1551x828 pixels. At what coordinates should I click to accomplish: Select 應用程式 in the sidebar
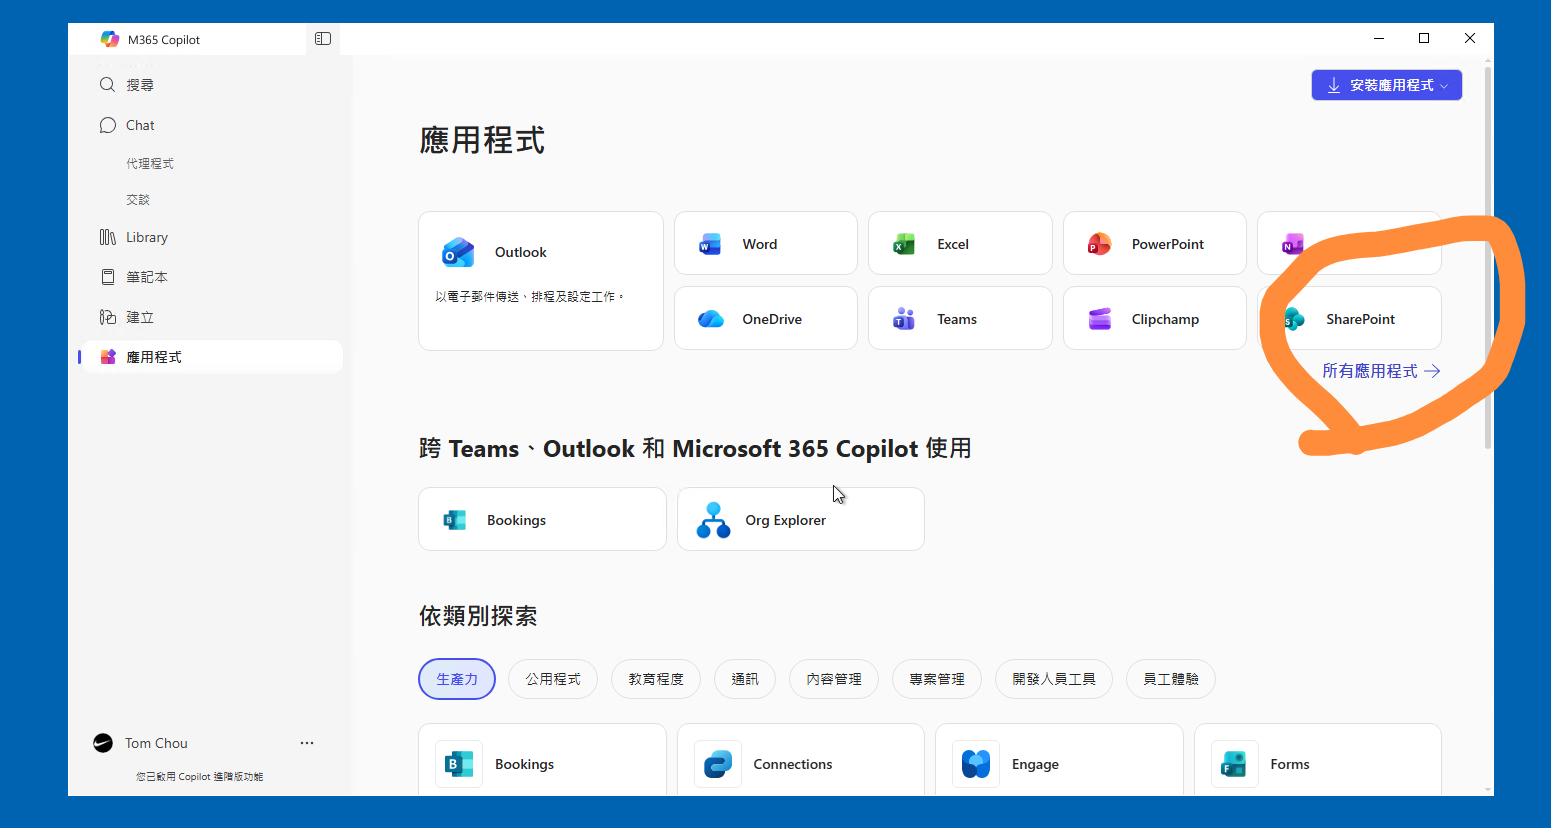(210, 357)
